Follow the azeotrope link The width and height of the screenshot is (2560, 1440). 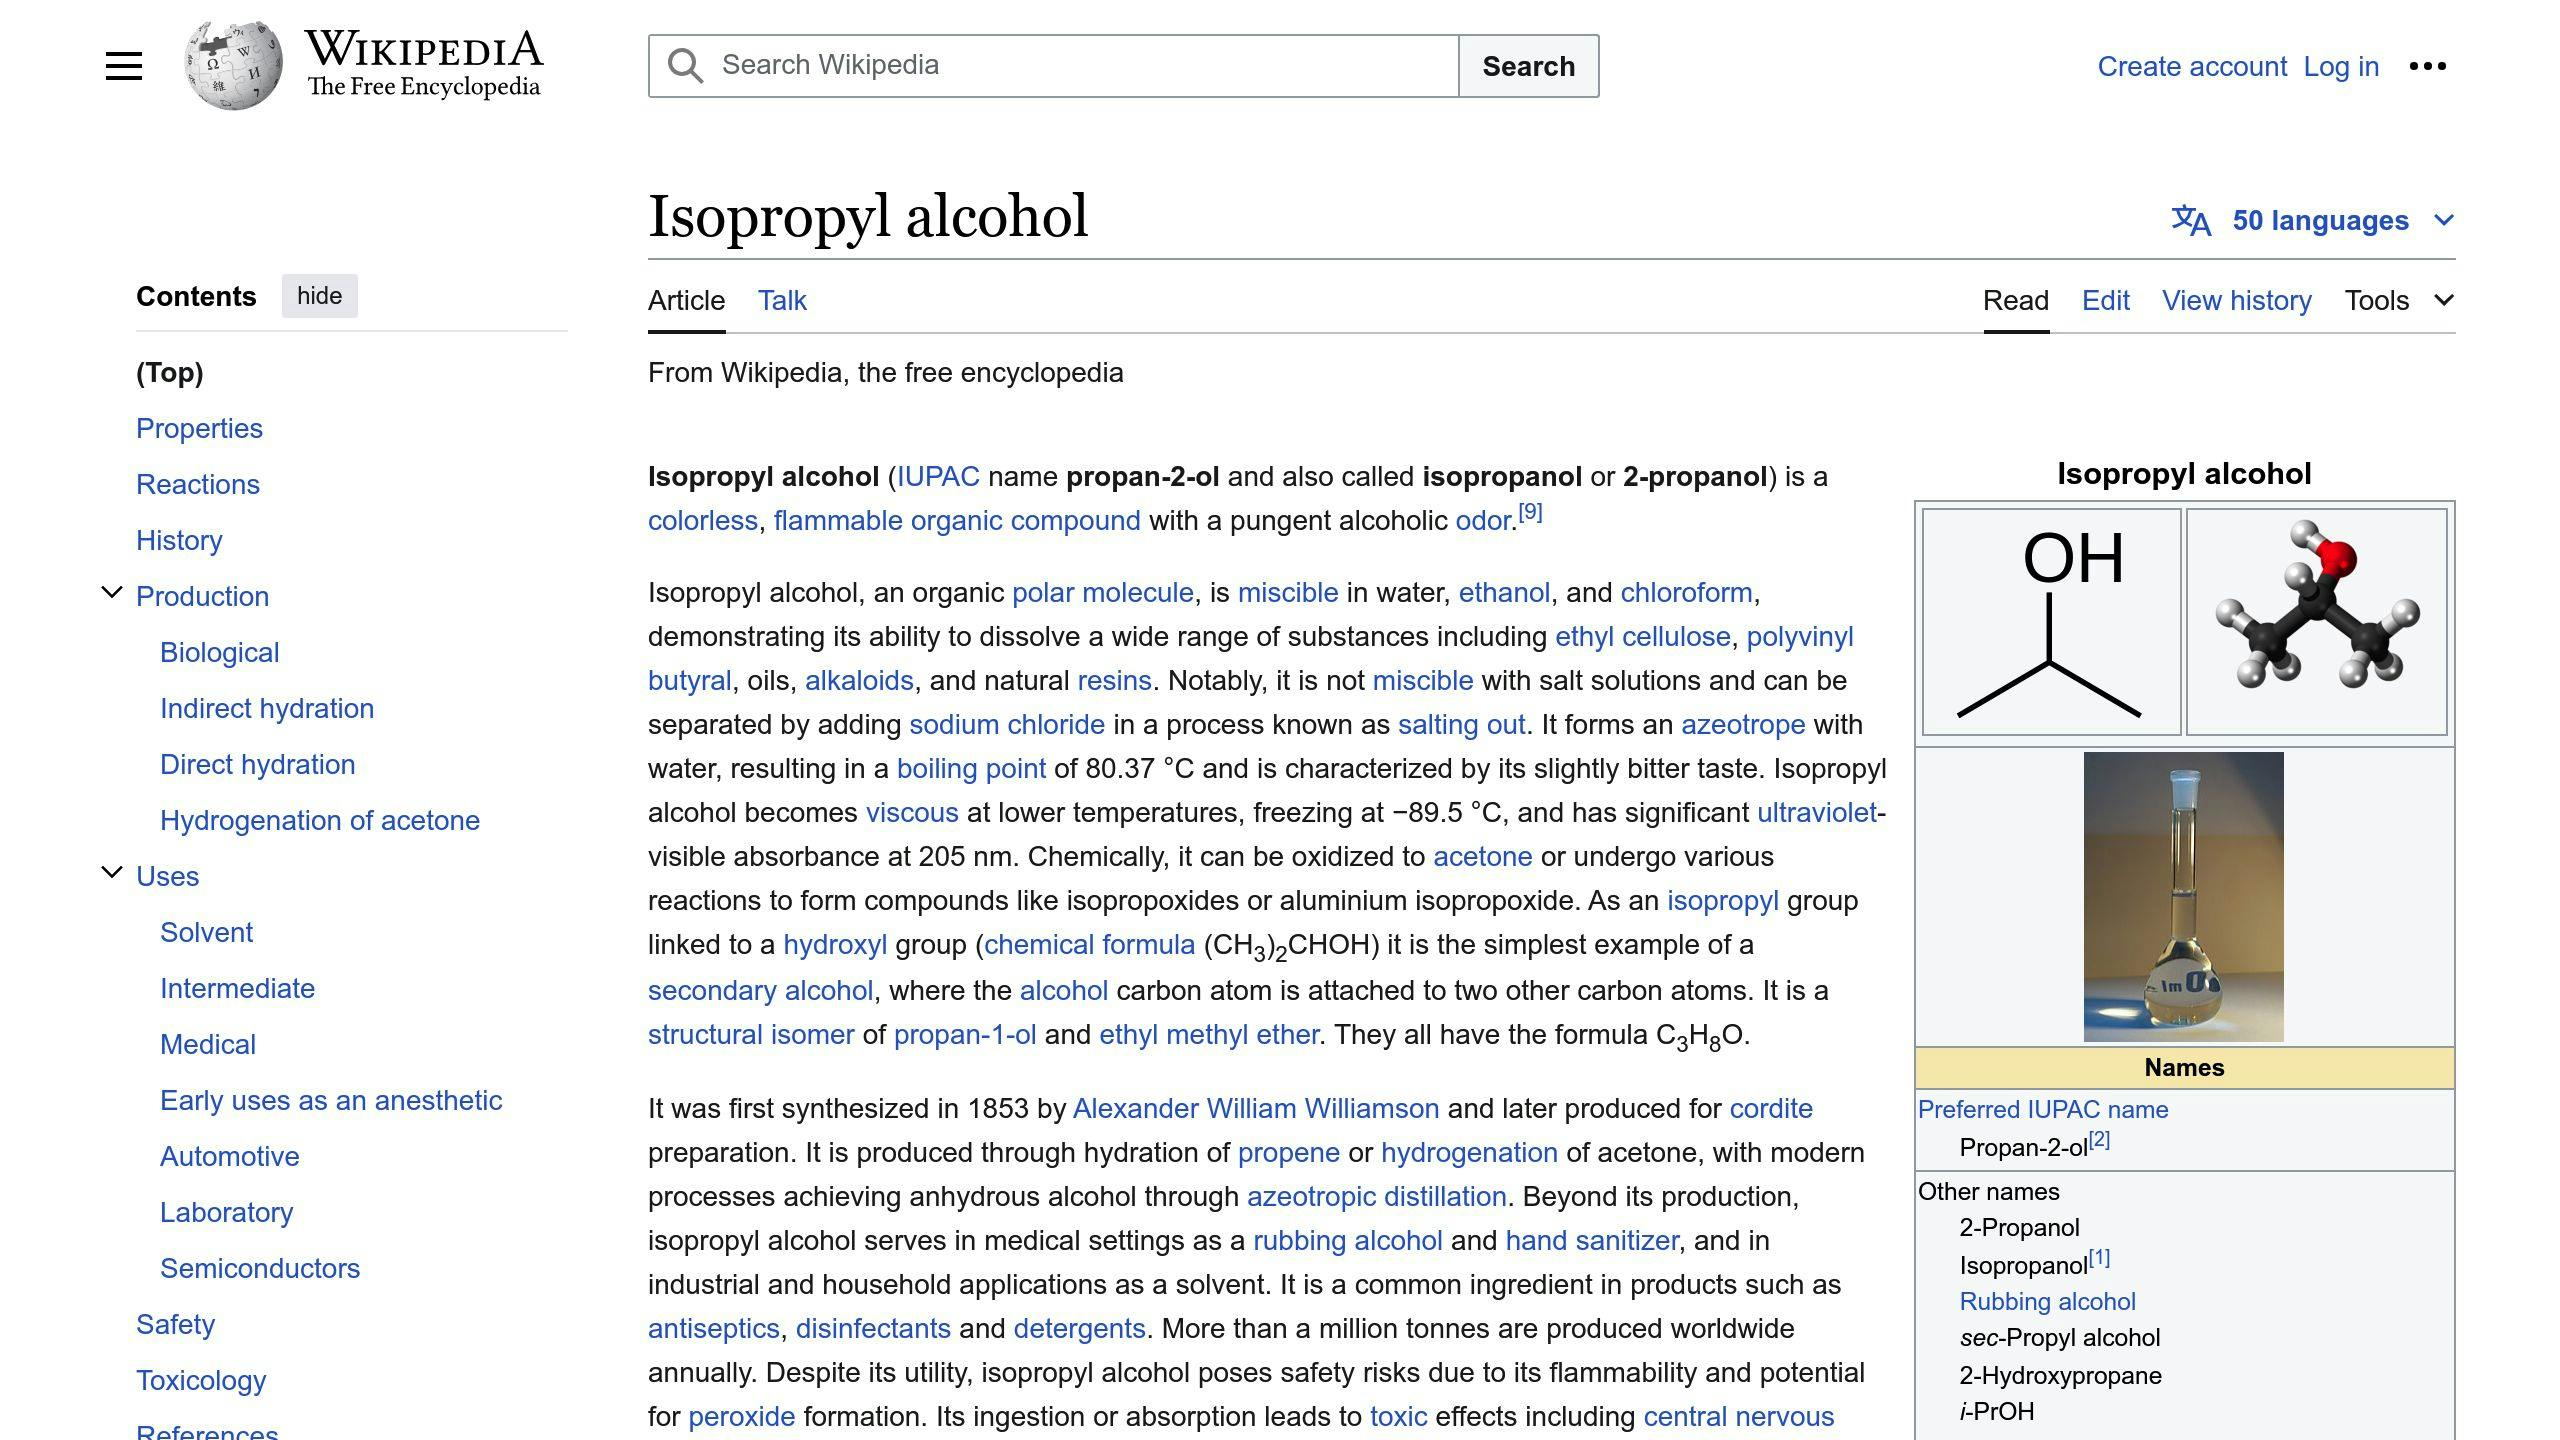pos(1743,725)
